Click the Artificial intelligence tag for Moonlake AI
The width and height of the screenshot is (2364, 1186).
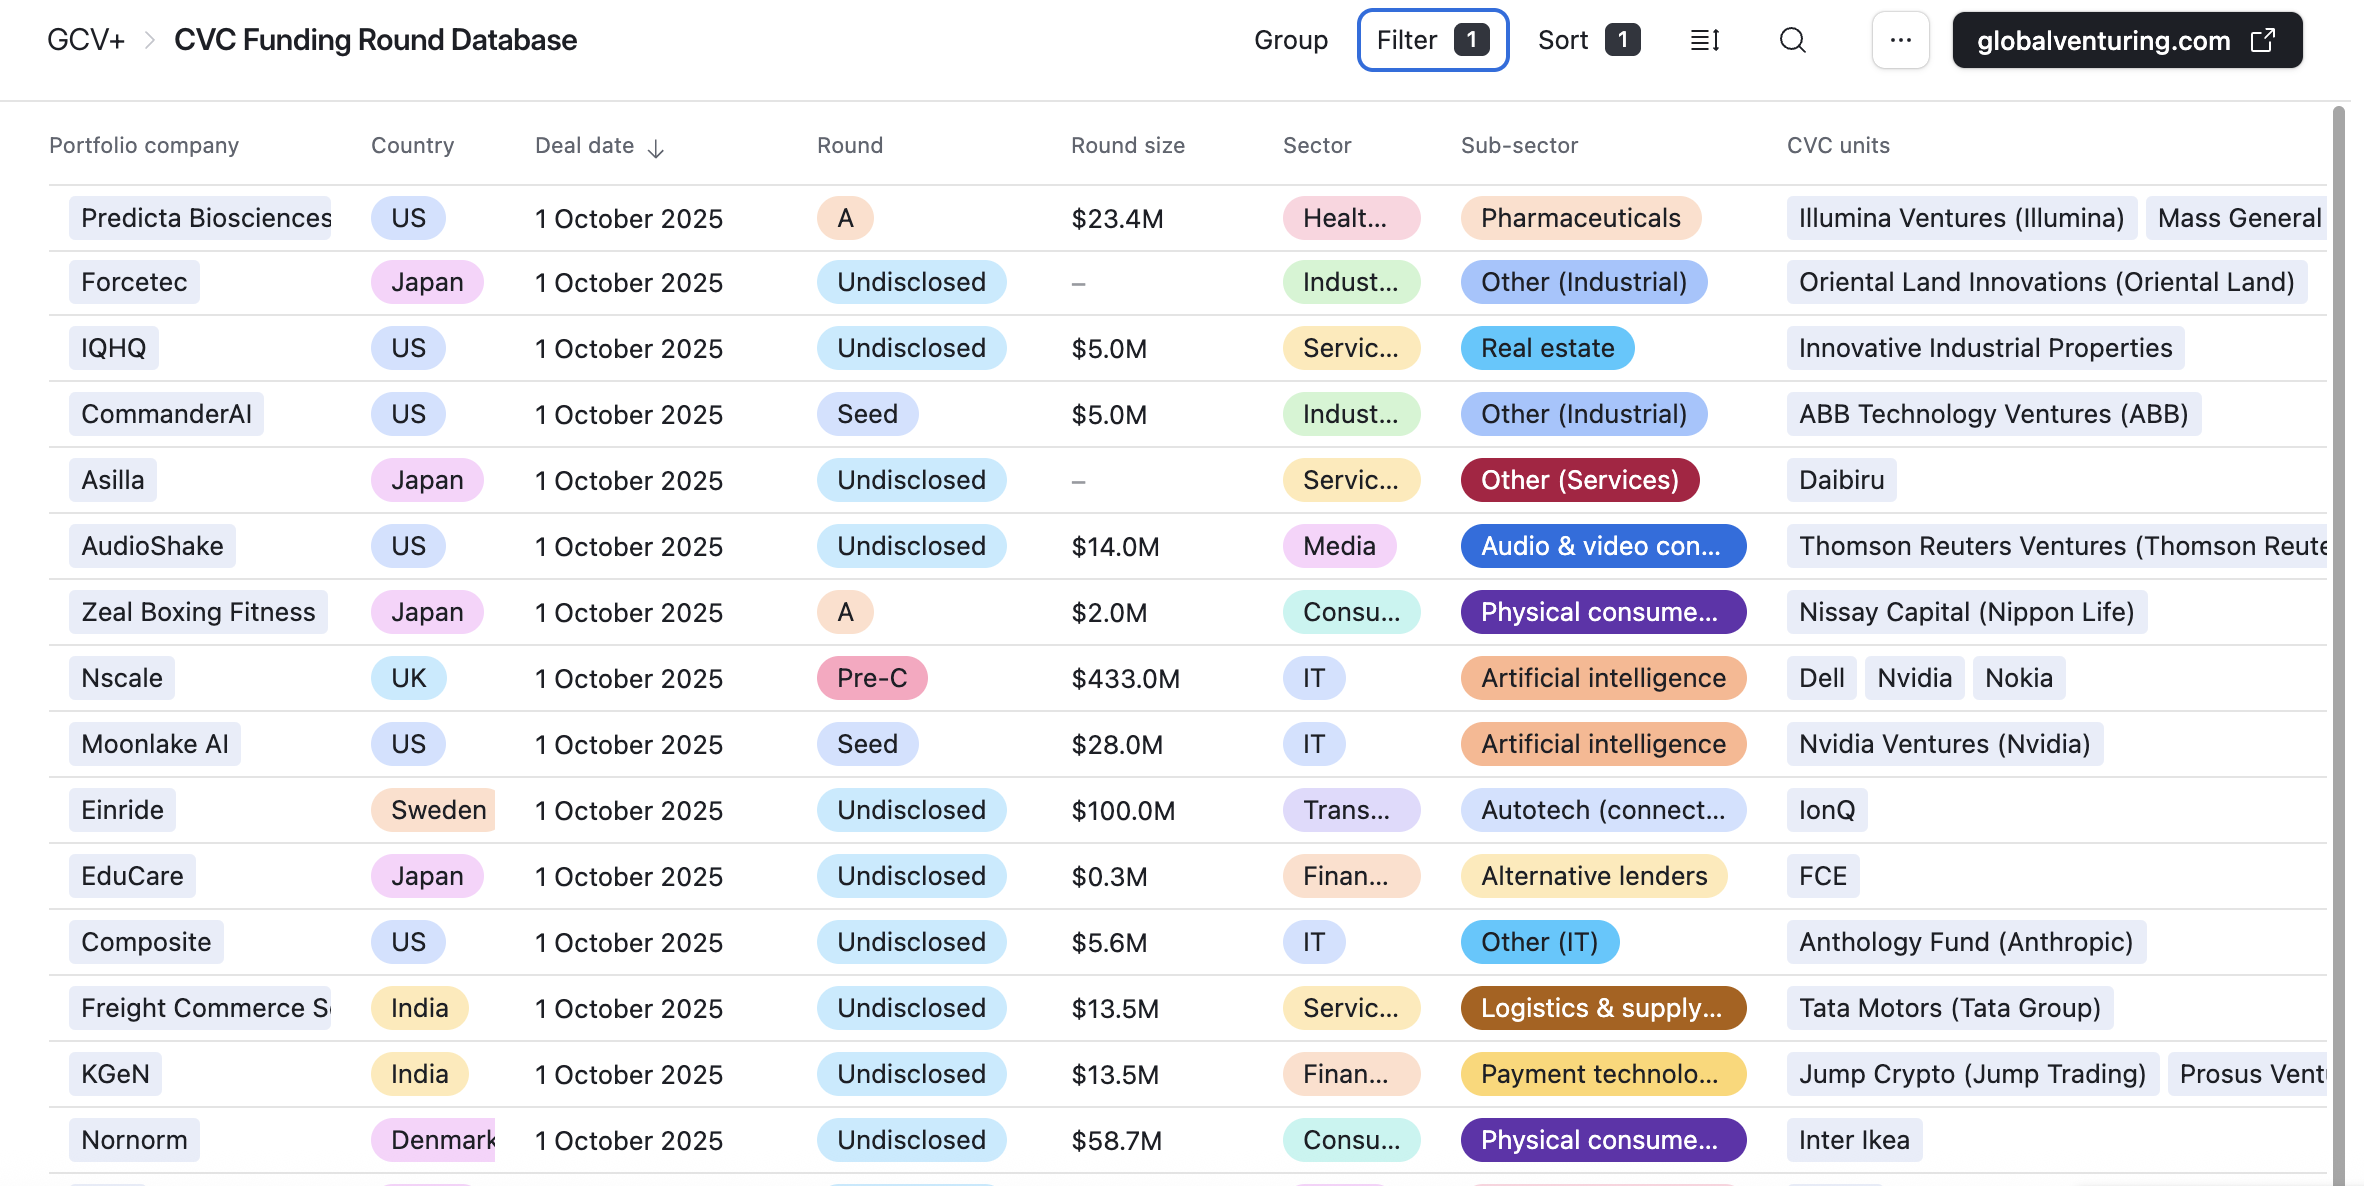click(x=1602, y=744)
